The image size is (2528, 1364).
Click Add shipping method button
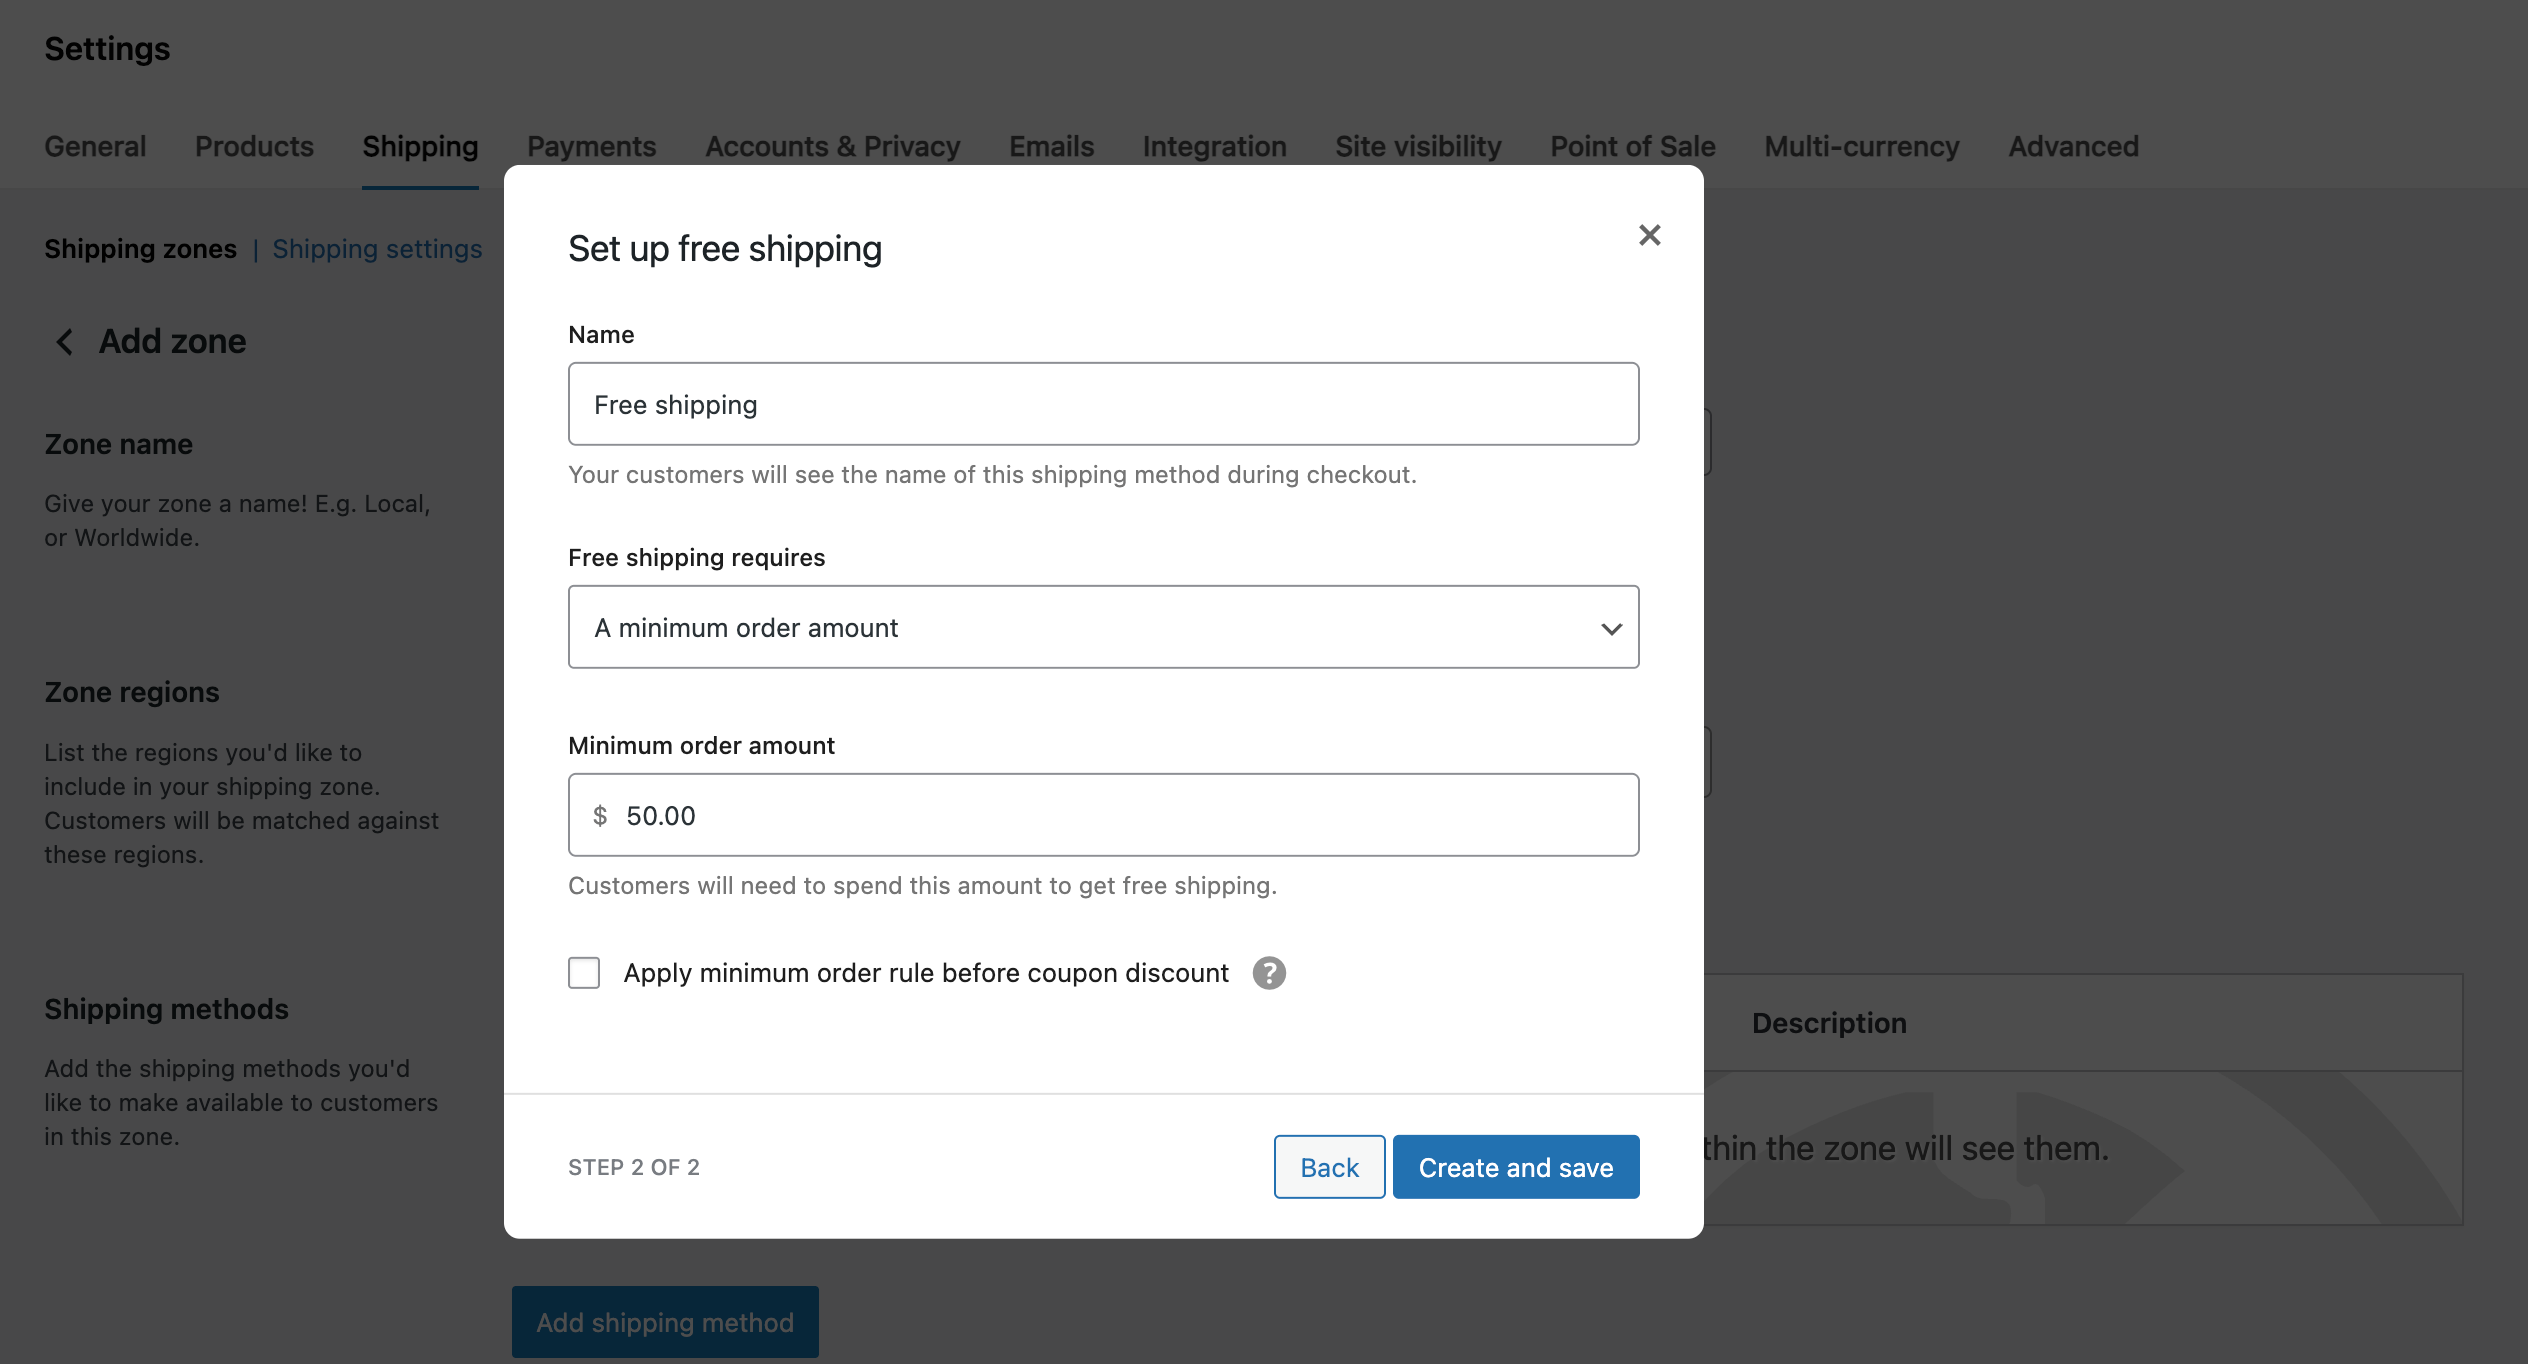pyautogui.click(x=665, y=1322)
